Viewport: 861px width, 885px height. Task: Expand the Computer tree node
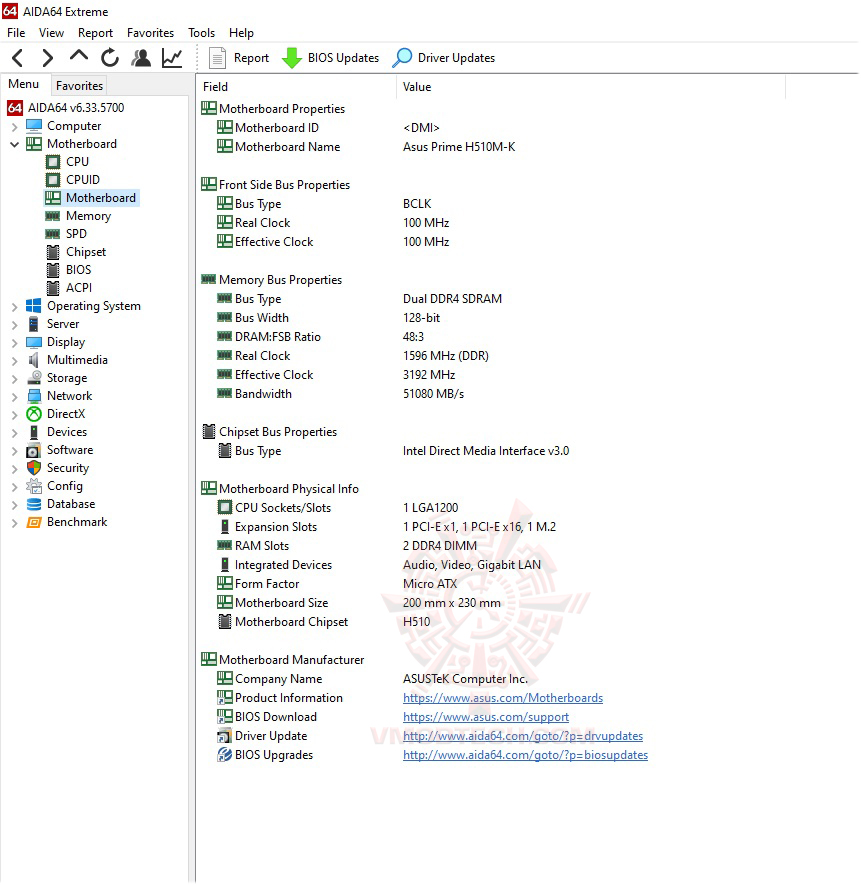tap(15, 126)
